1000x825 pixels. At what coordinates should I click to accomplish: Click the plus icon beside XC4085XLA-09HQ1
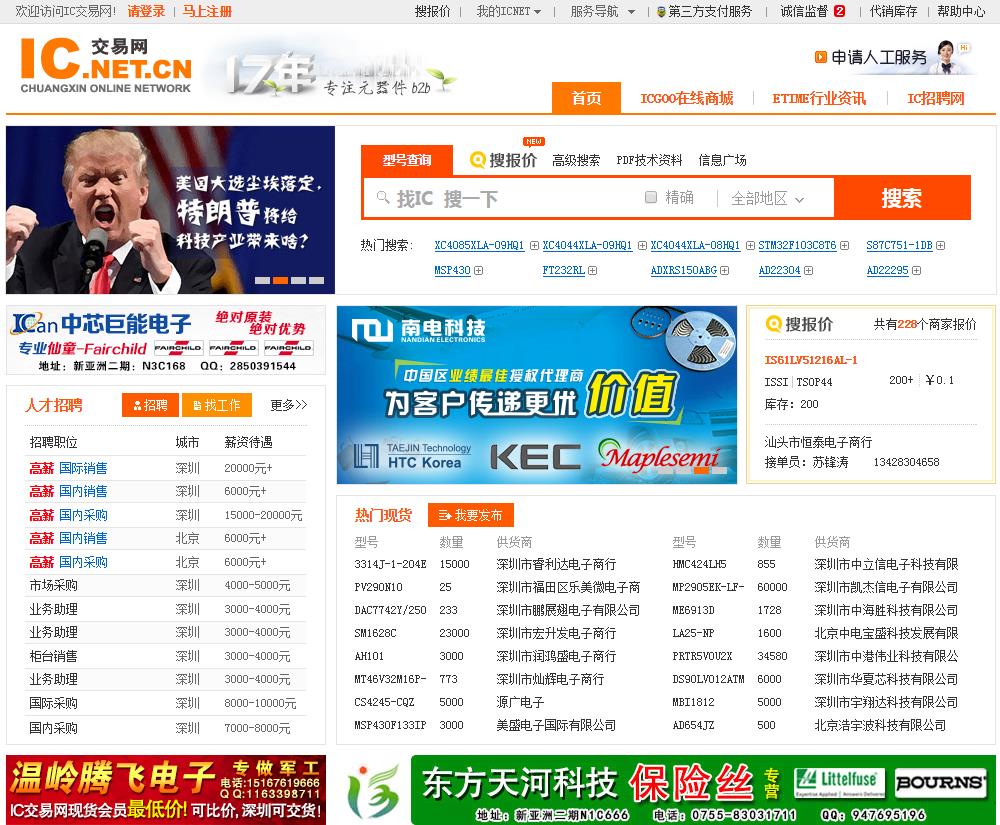pos(534,245)
